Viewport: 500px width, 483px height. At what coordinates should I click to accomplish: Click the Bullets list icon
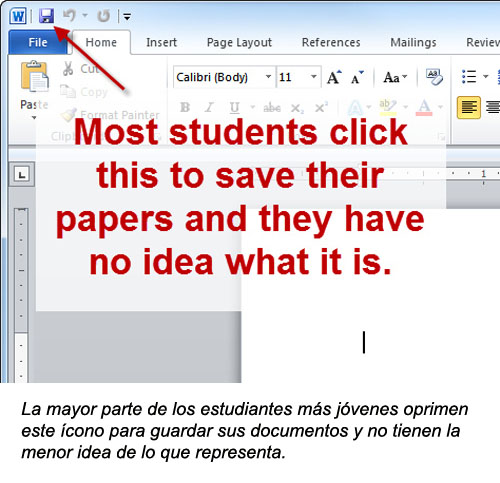click(469, 77)
